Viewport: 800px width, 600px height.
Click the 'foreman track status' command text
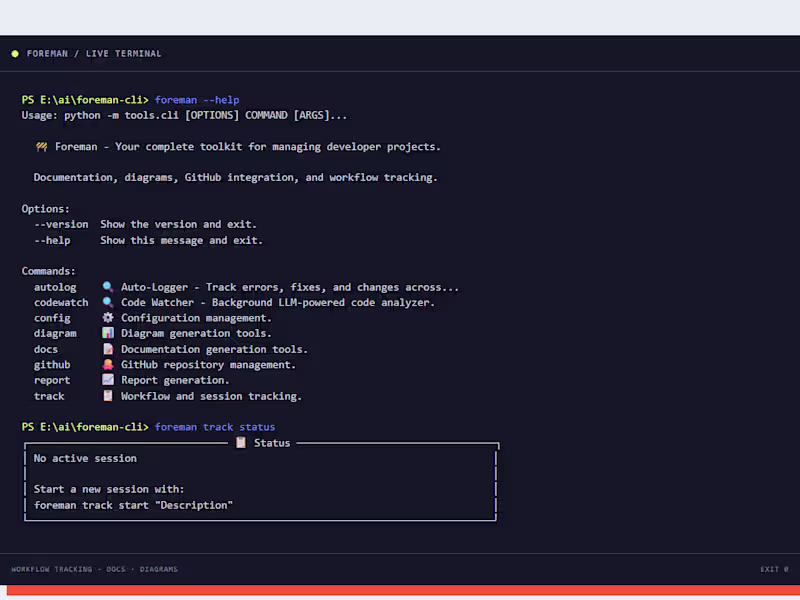click(215, 427)
